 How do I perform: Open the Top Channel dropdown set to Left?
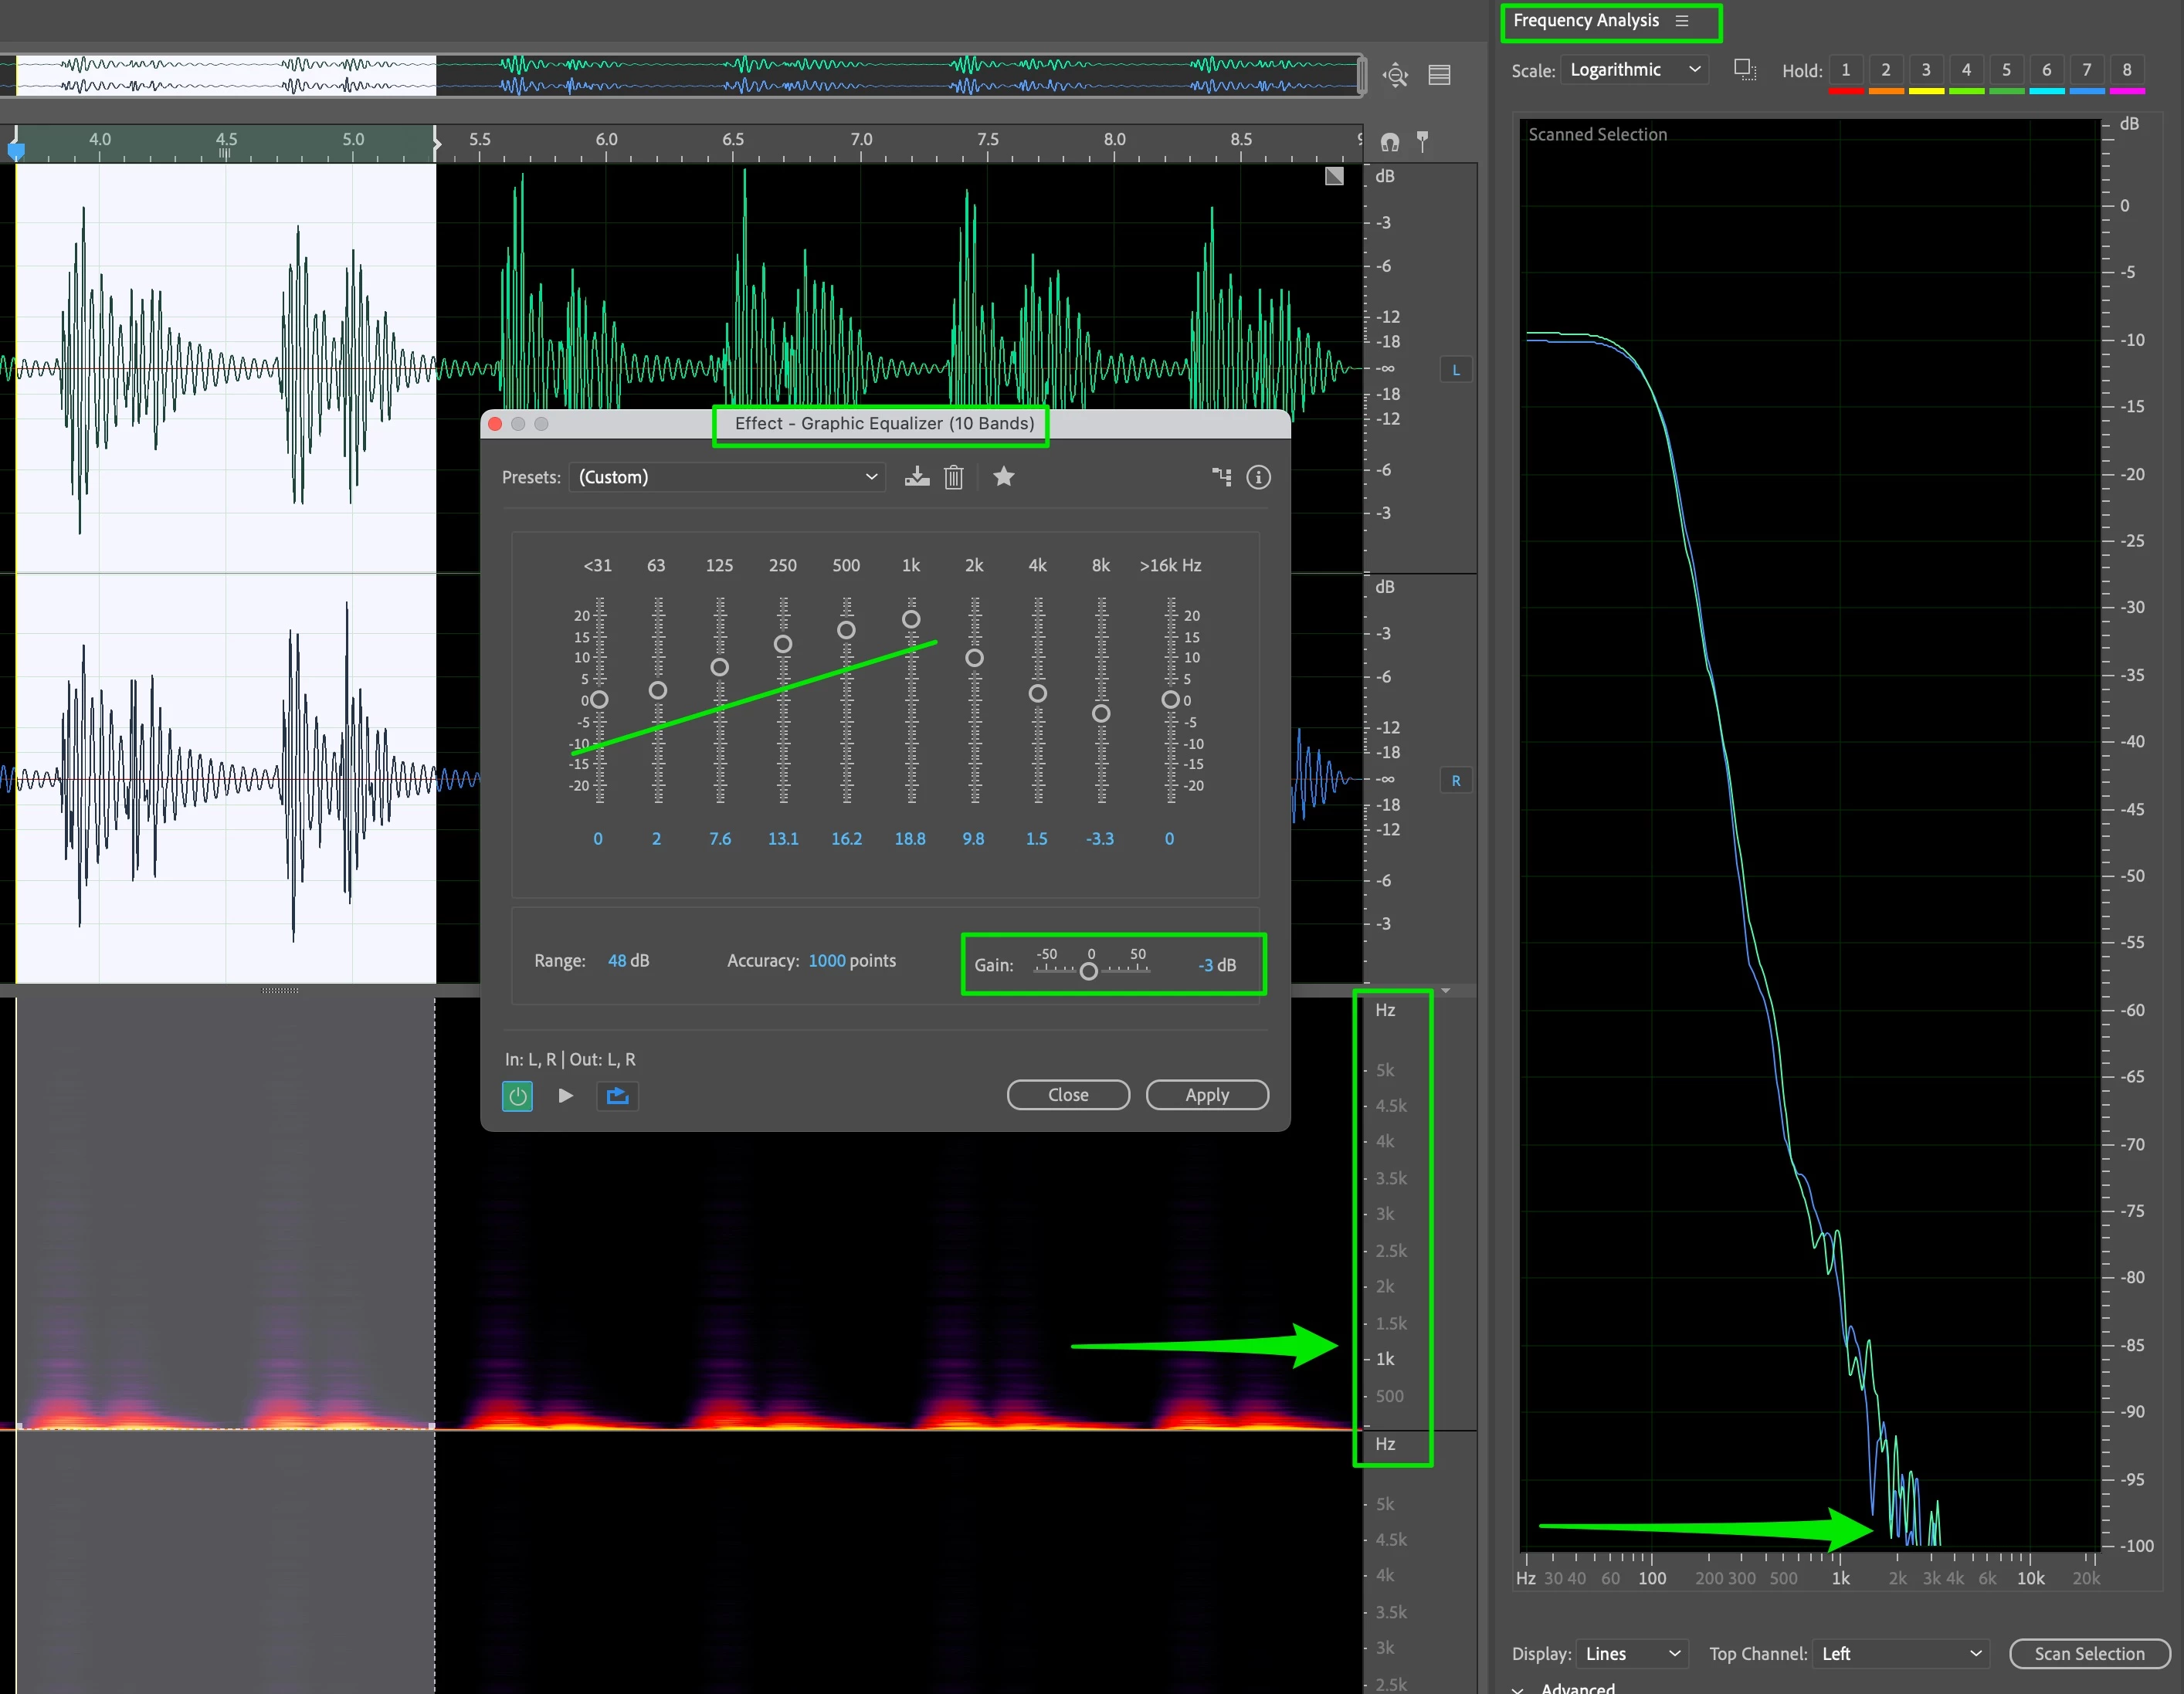click(x=1900, y=1653)
